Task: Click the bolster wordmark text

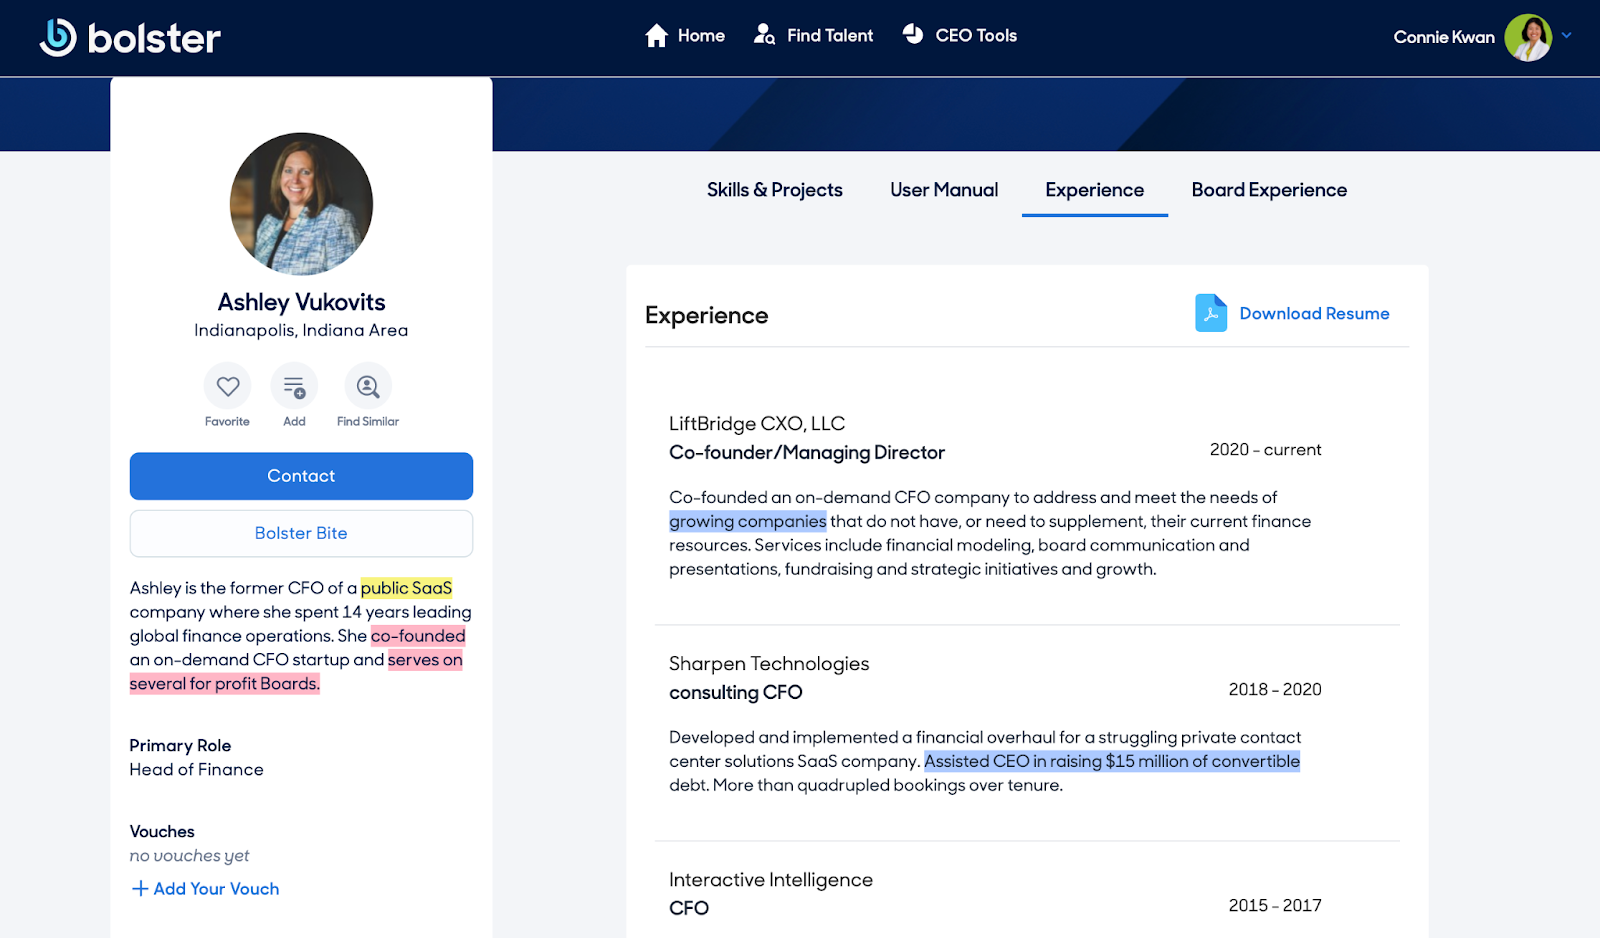Action: click(154, 39)
